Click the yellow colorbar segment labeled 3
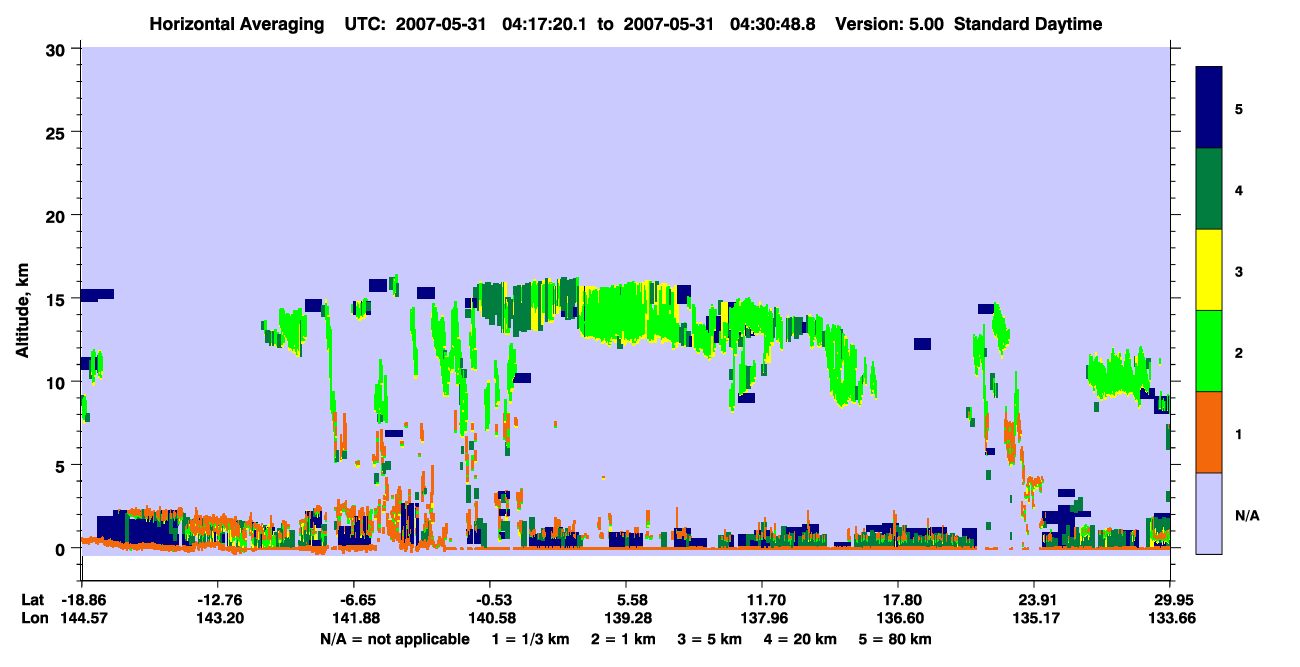1300x667 pixels. [1209, 270]
